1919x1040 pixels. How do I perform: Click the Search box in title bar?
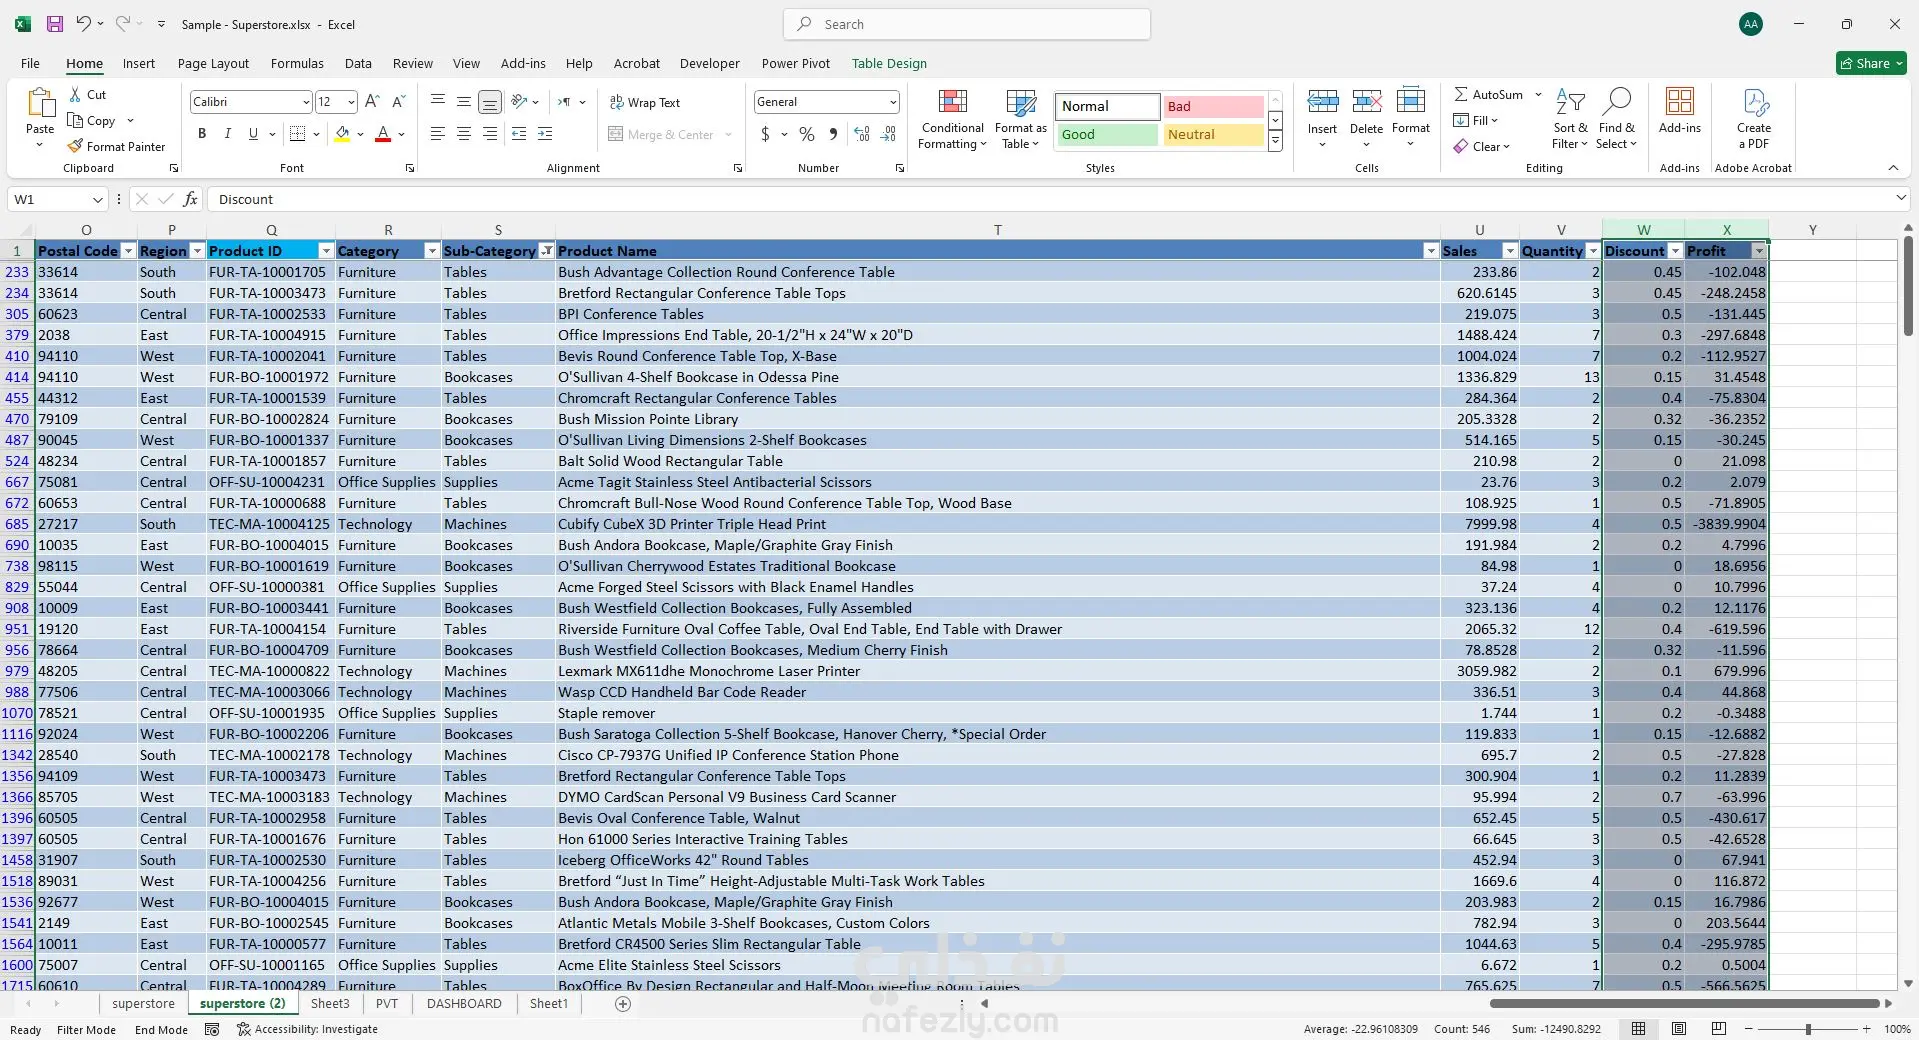tap(966, 24)
